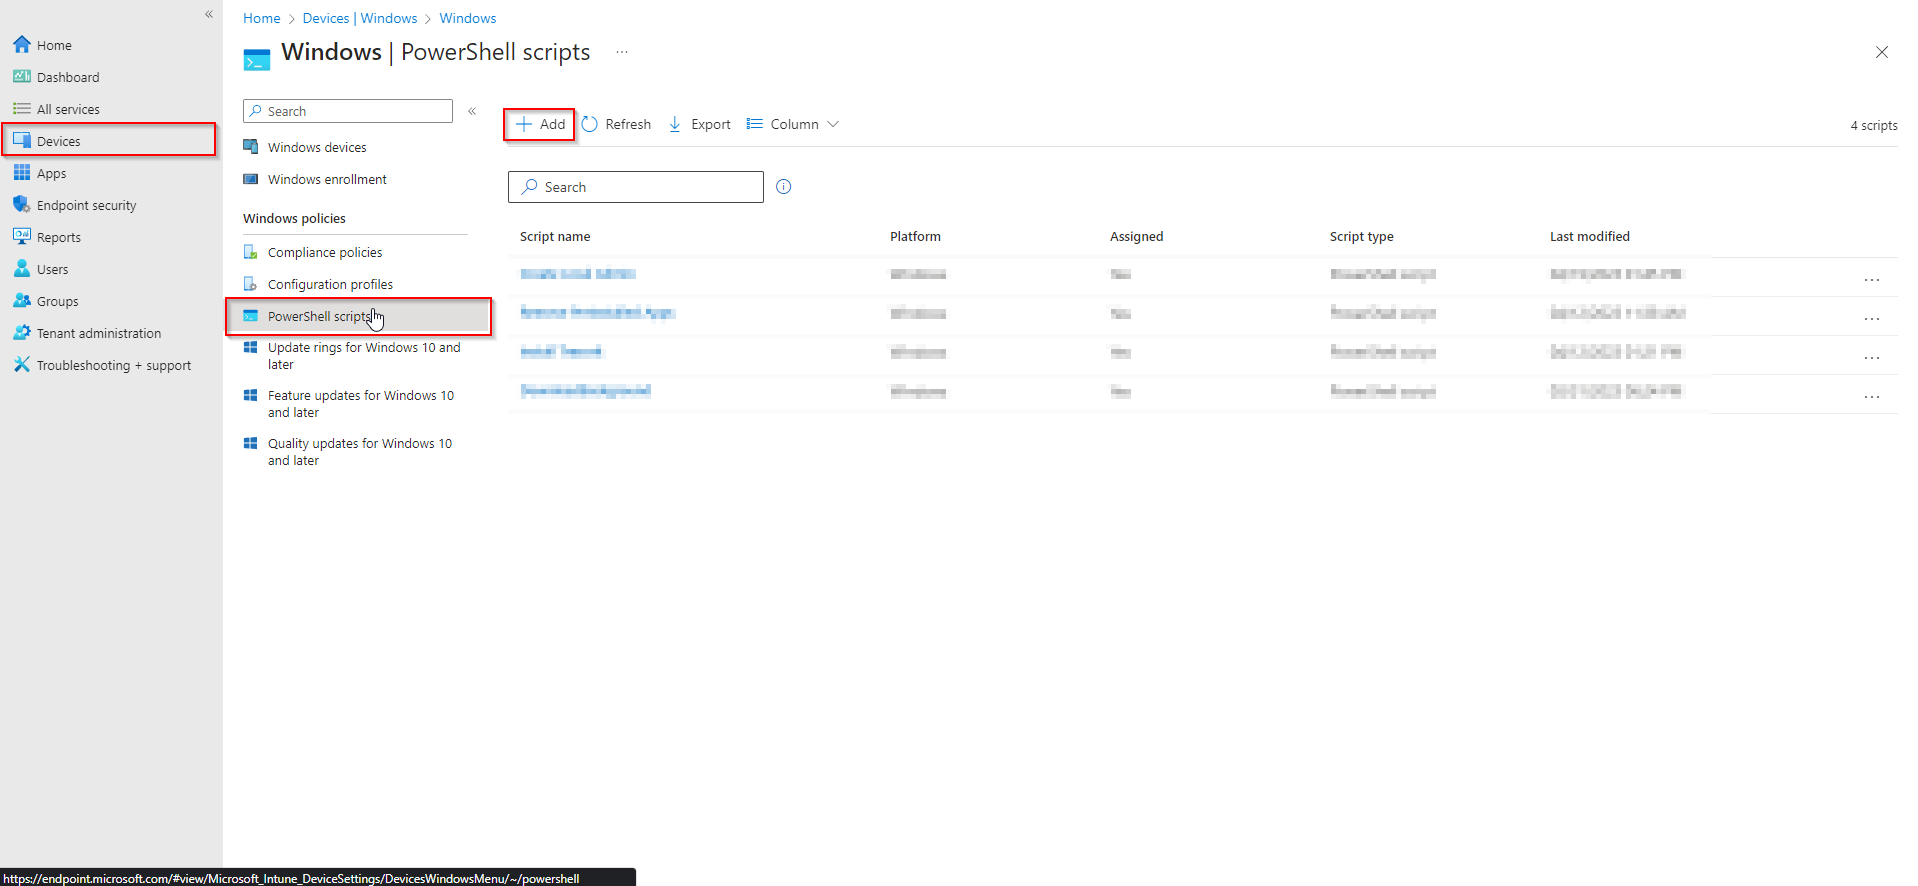Image resolution: width=1918 pixels, height=886 pixels.
Task: Refresh the scripts list
Action: click(617, 124)
